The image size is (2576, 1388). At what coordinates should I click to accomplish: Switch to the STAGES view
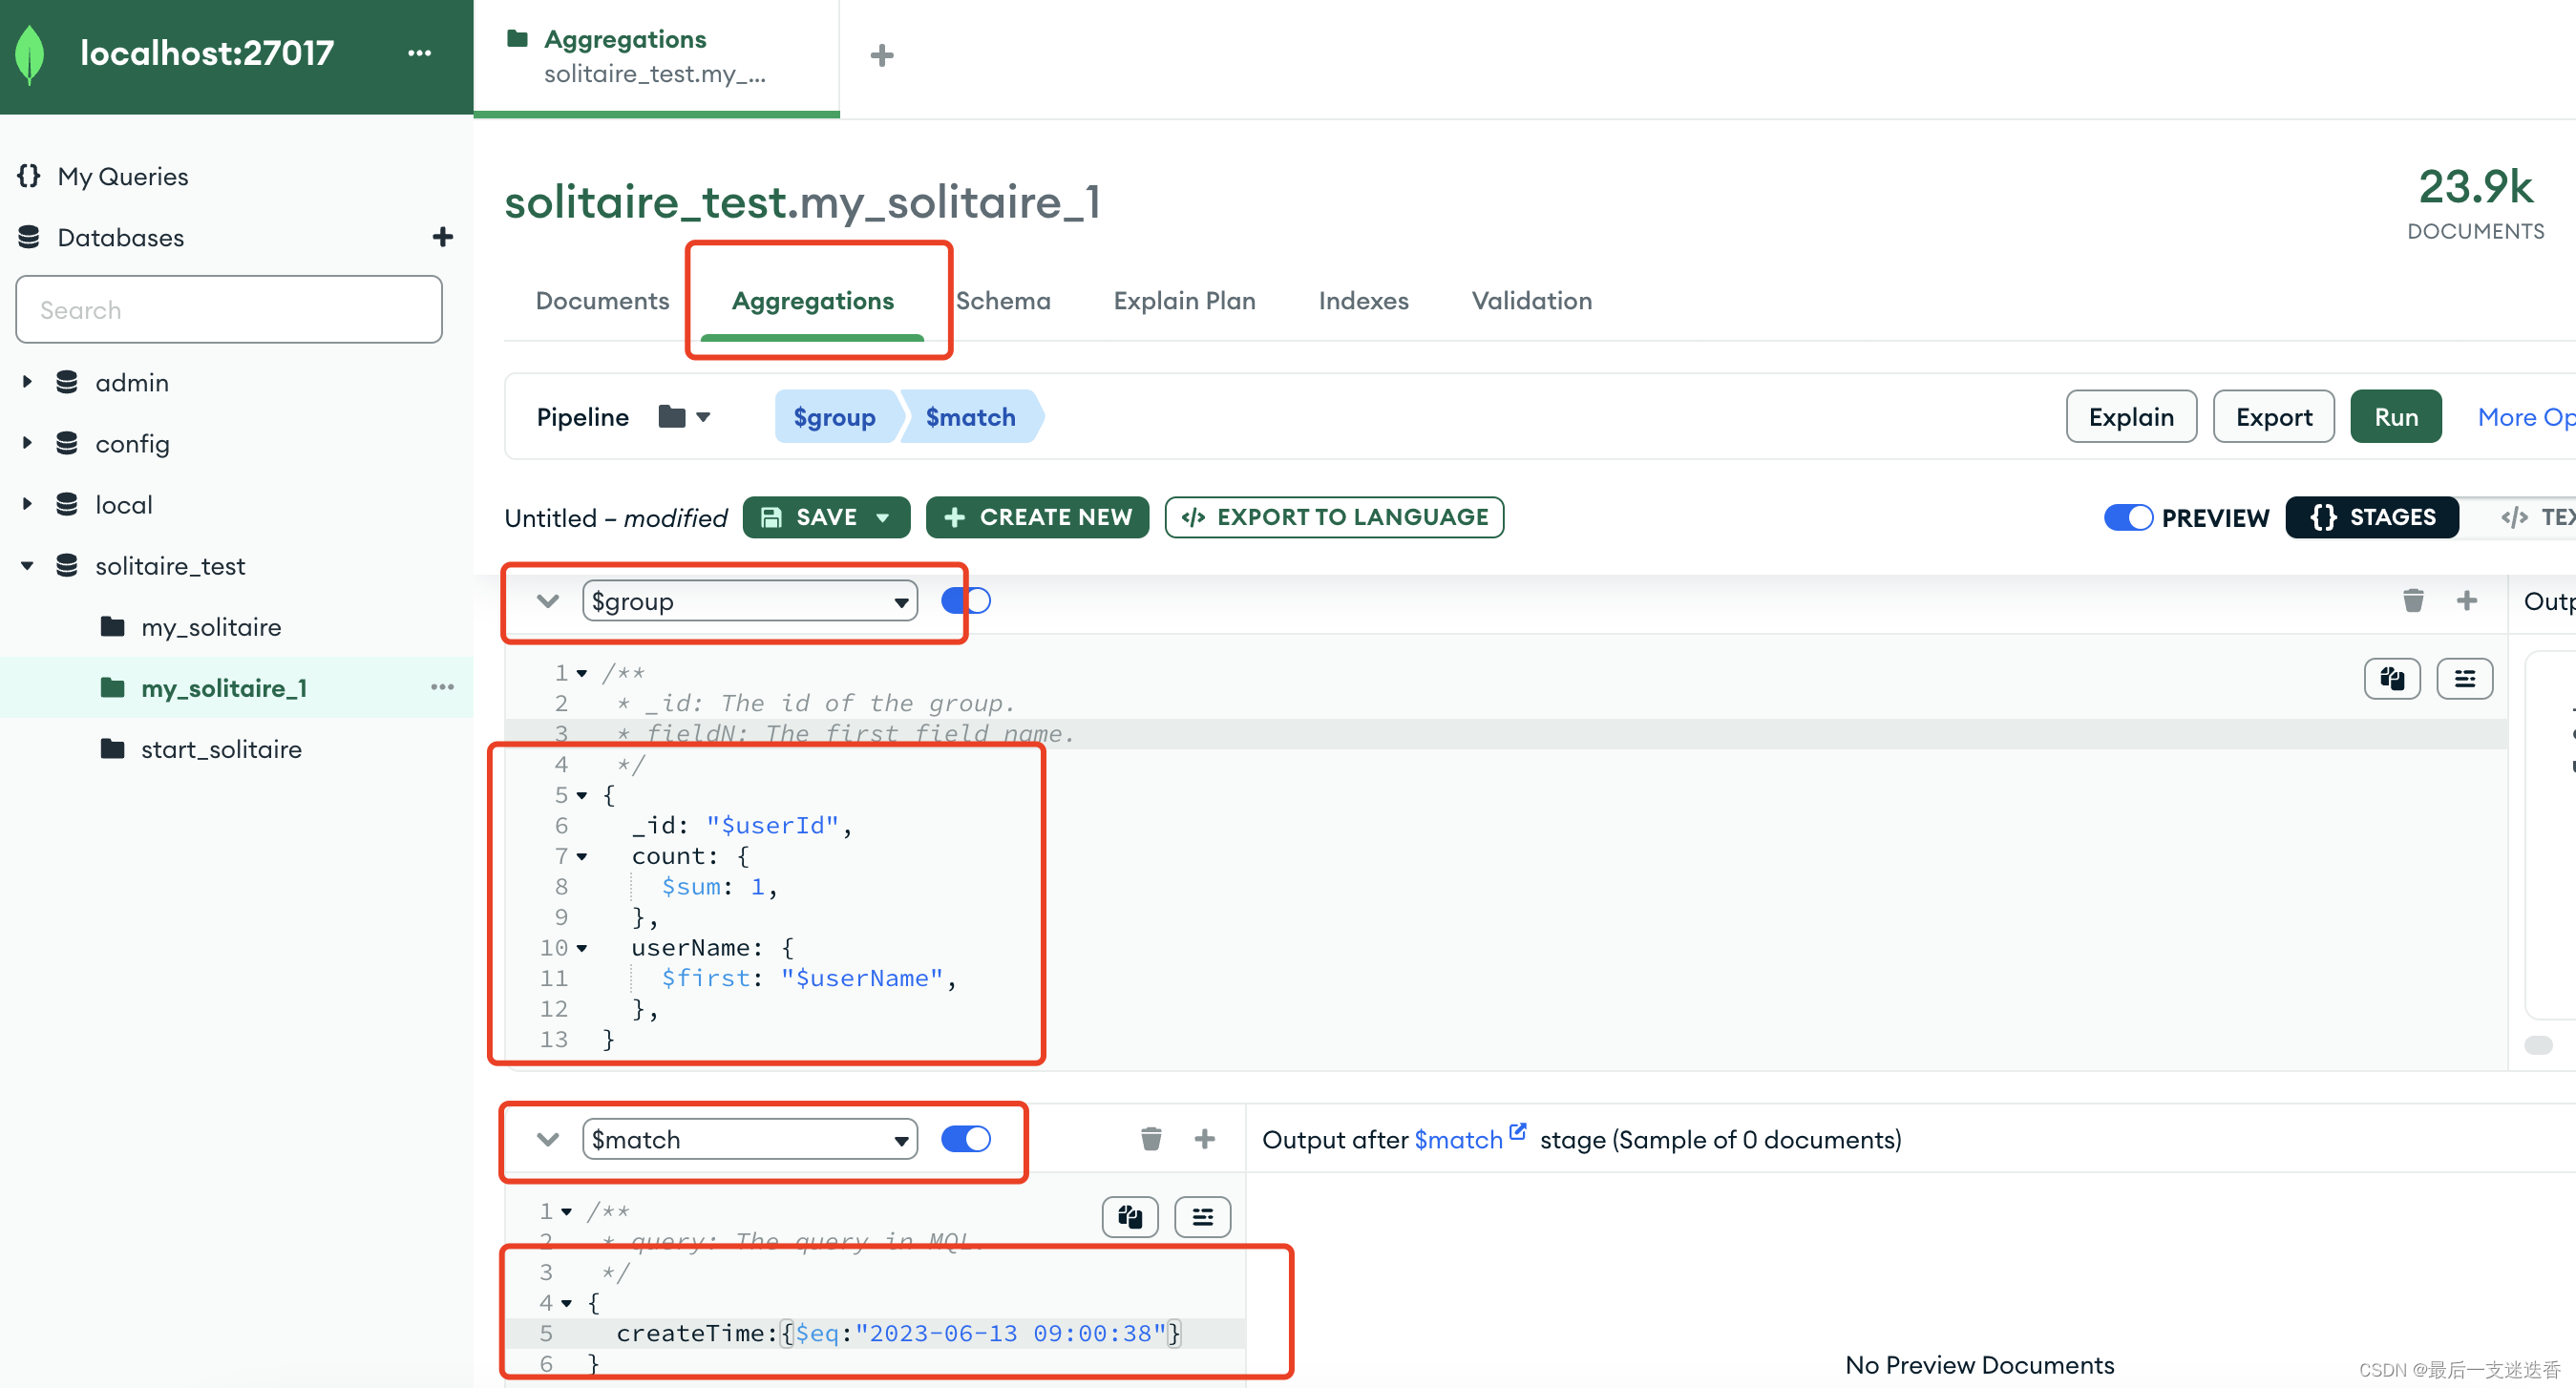(x=2372, y=517)
